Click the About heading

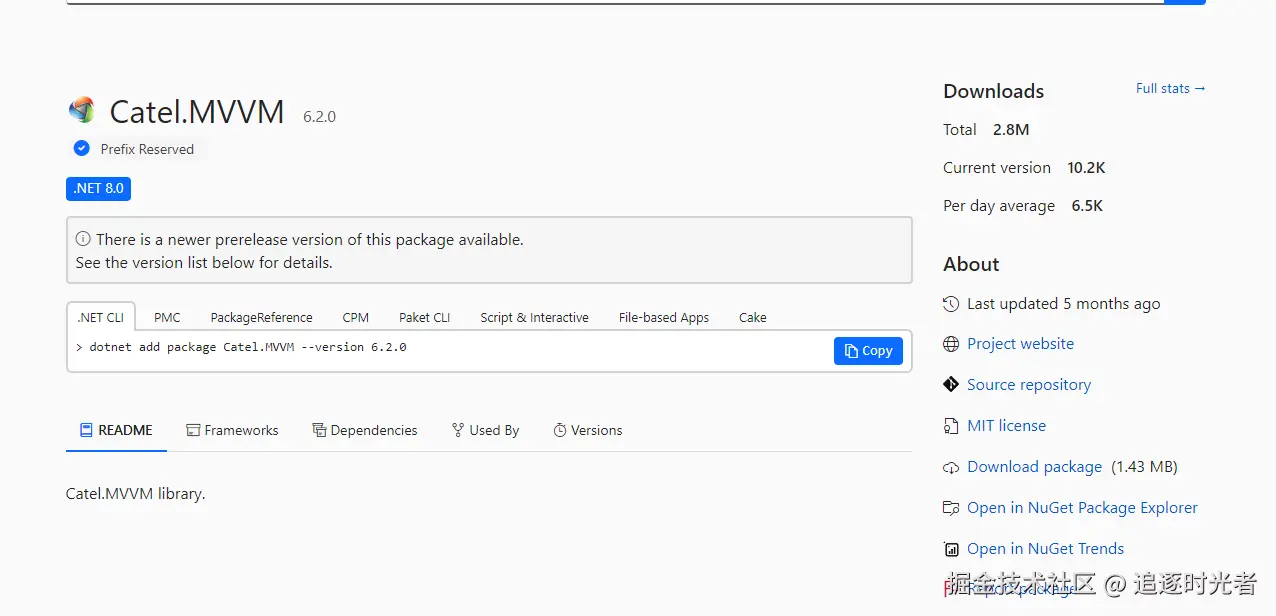(x=971, y=264)
